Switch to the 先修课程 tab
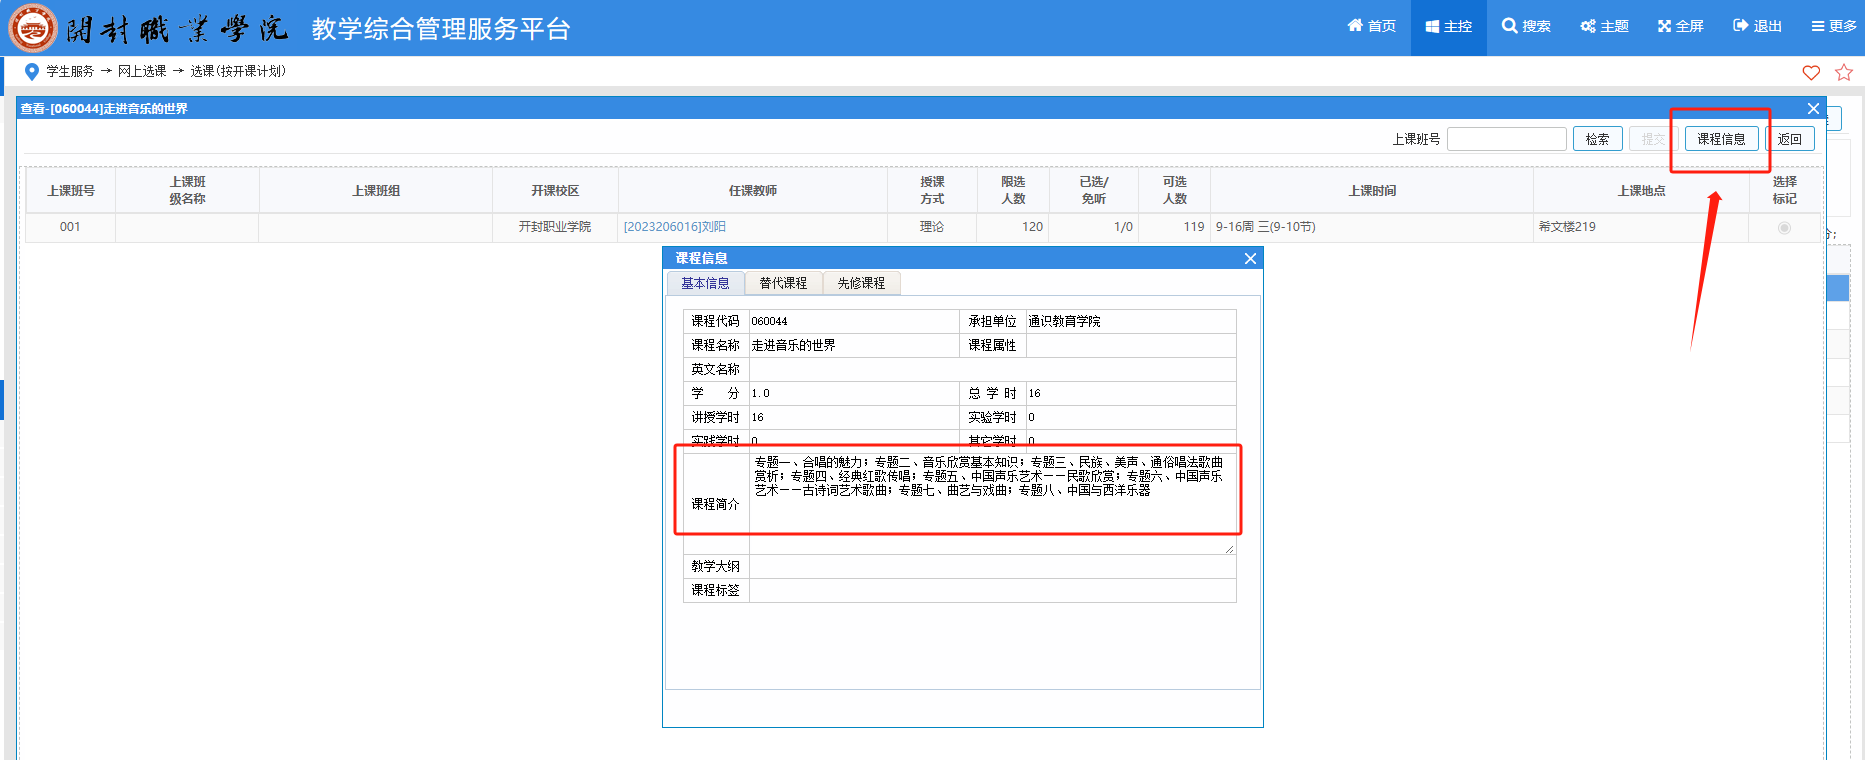1865x760 pixels. [x=861, y=283]
